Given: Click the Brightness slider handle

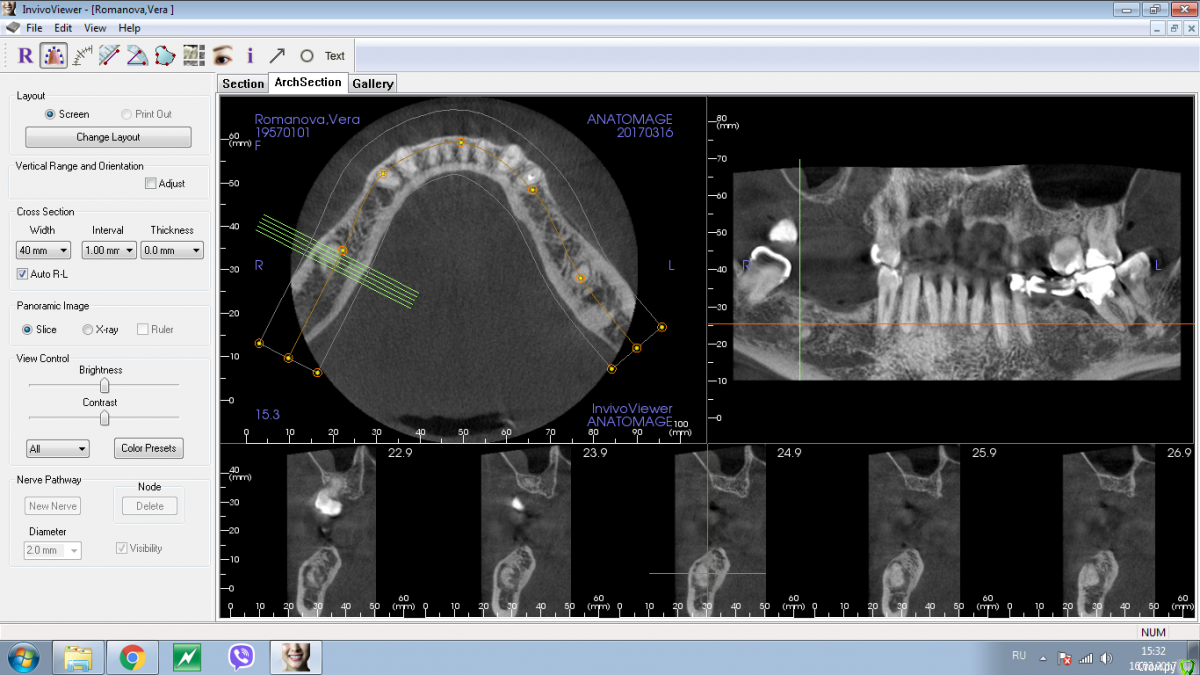Looking at the screenshot, I should point(104,385).
